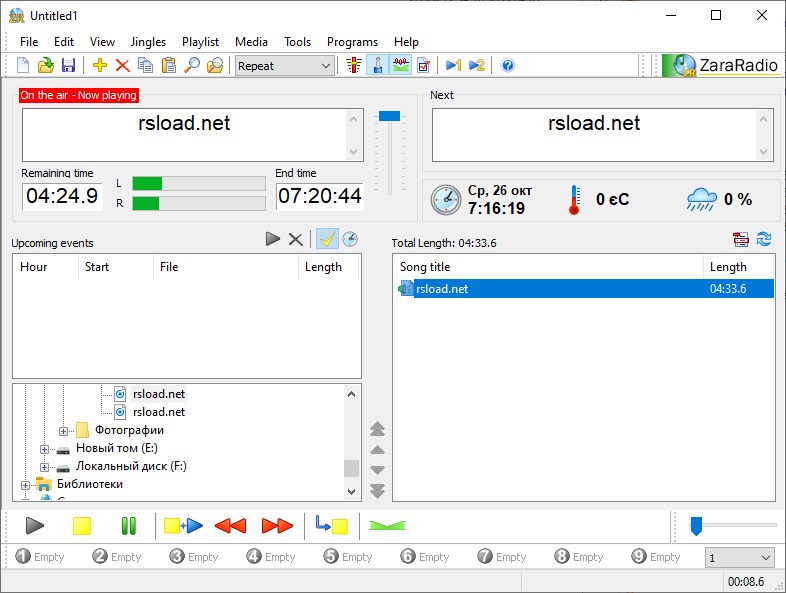The height and width of the screenshot is (593, 786).
Task: Move track to top with double up arrow
Action: click(377, 429)
